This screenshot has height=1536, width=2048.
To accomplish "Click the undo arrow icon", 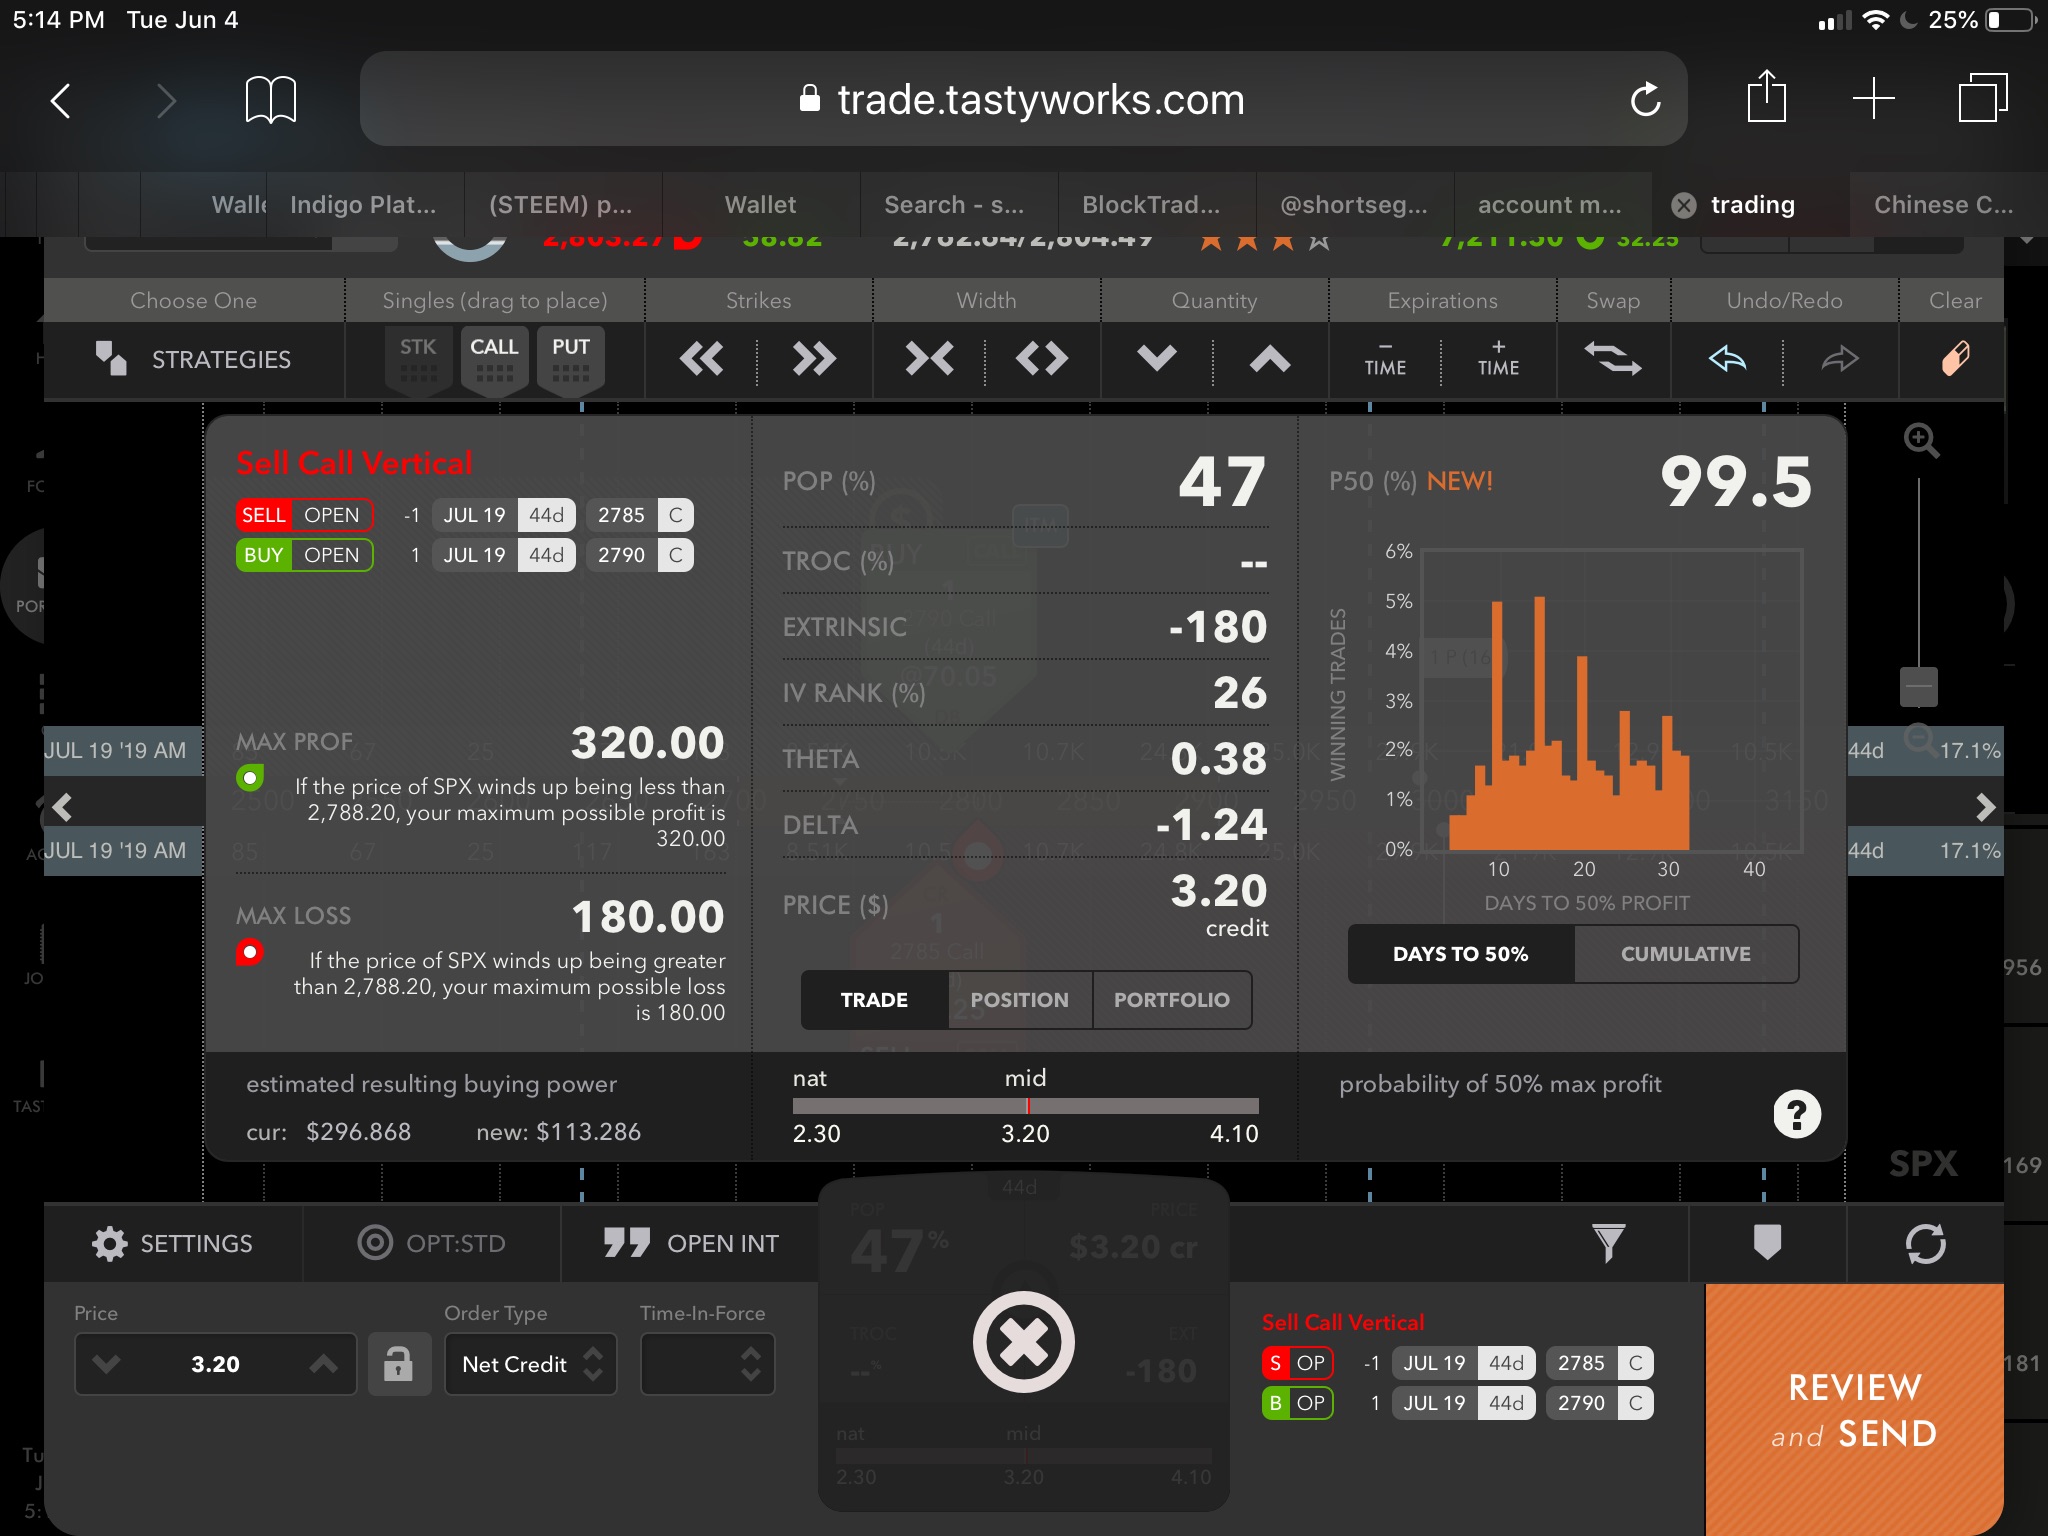I will tap(1727, 359).
